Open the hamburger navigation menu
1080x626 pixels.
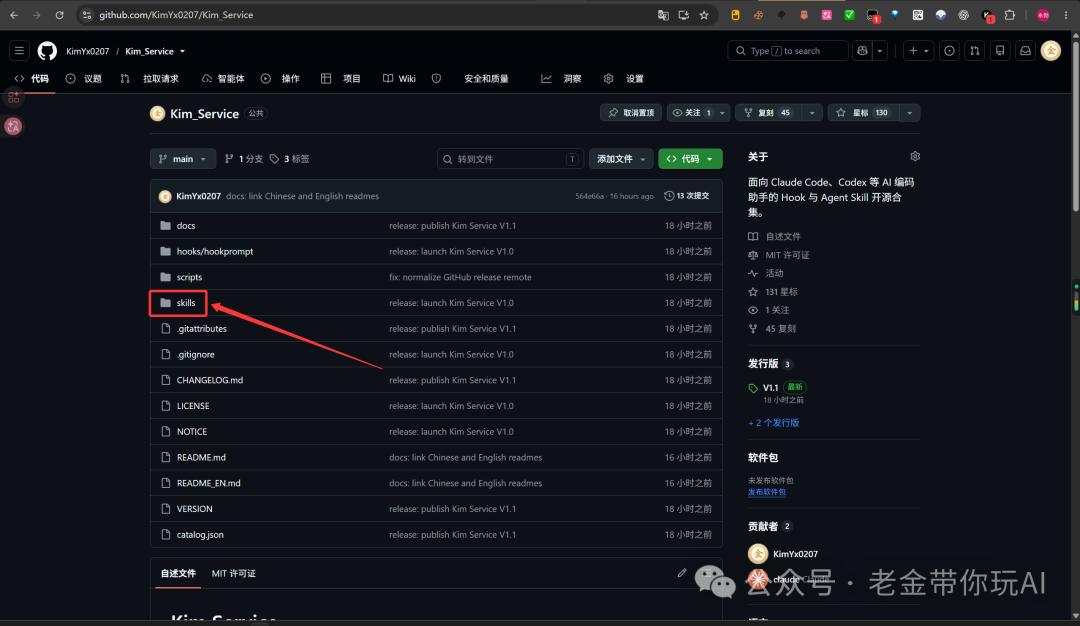[x=19, y=51]
